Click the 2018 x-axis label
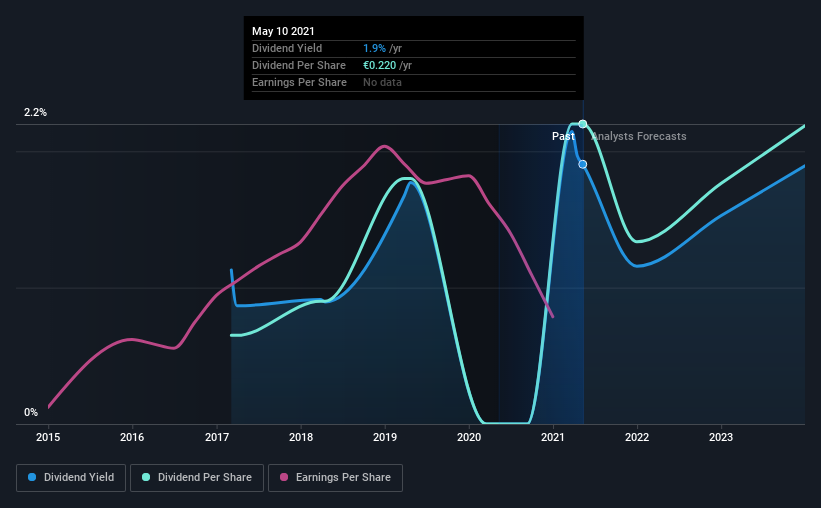 301,437
